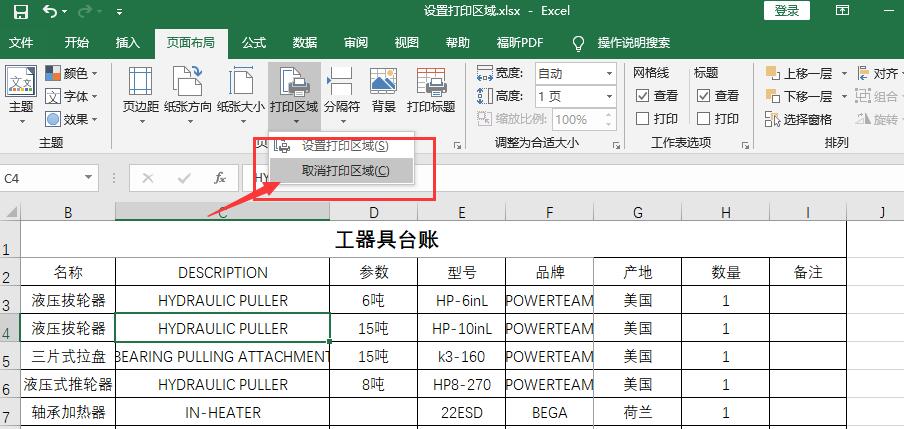Click the BEGA brand cell
Image resolution: width=904 pixels, height=429 pixels.
(549, 412)
